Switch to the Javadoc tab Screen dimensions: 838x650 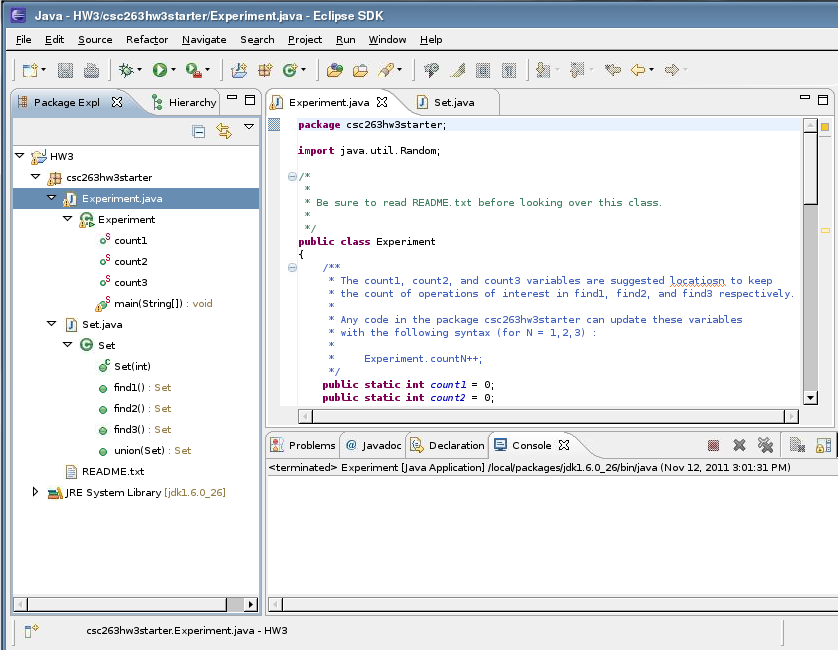(374, 445)
